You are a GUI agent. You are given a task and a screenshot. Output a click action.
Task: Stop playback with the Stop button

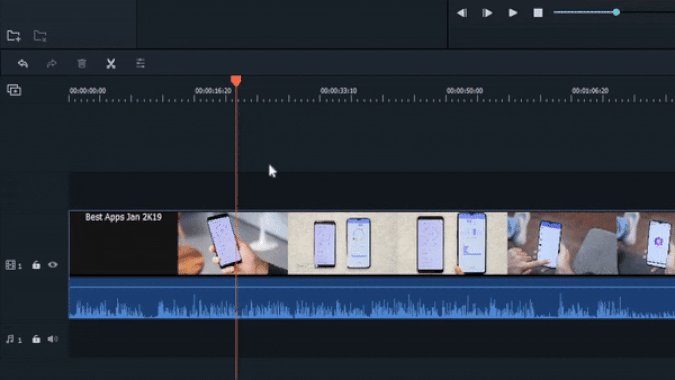point(538,13)
